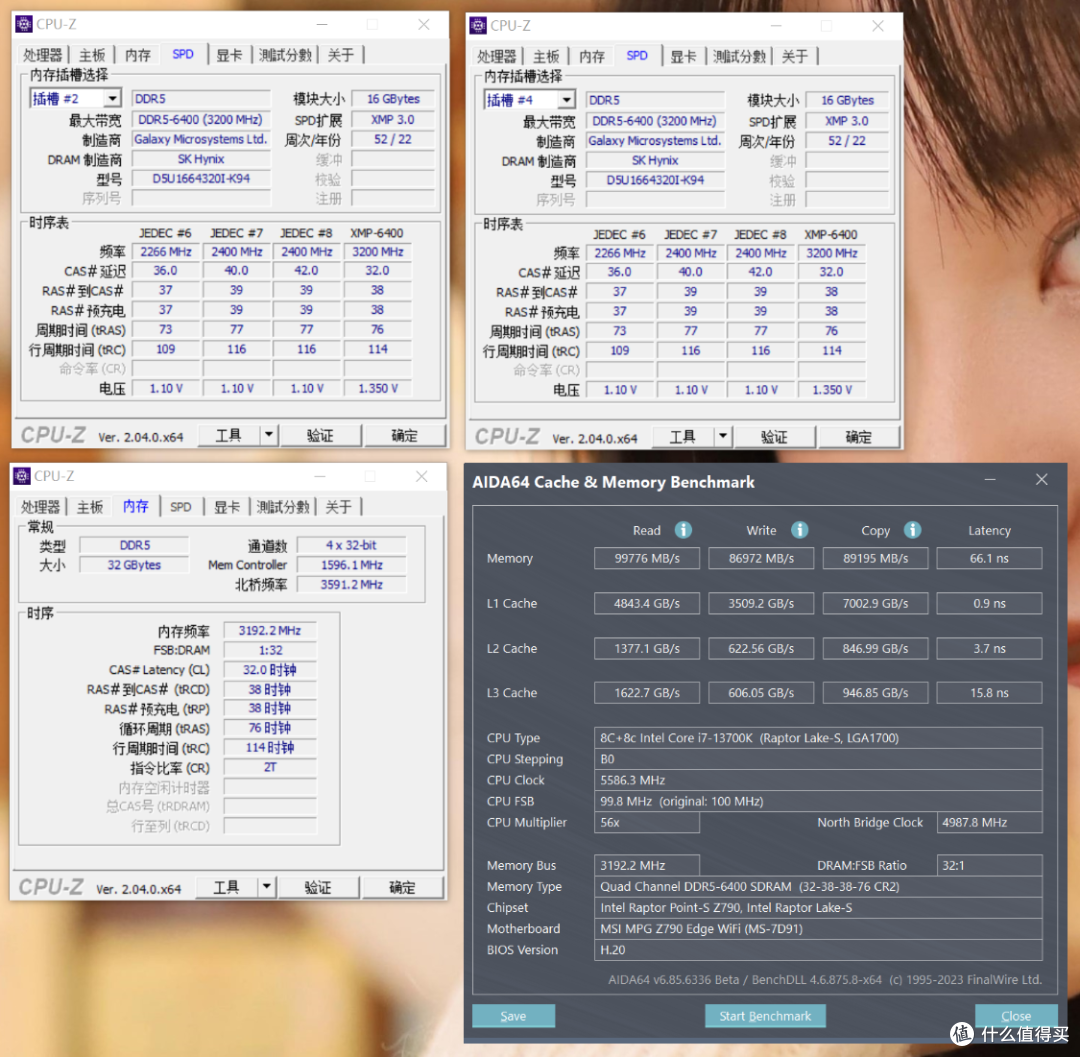Switch to 显卡 tab in slot #4 CPU-Z window
This screenshot has height=1057, width=1080.
pos(683,56)
